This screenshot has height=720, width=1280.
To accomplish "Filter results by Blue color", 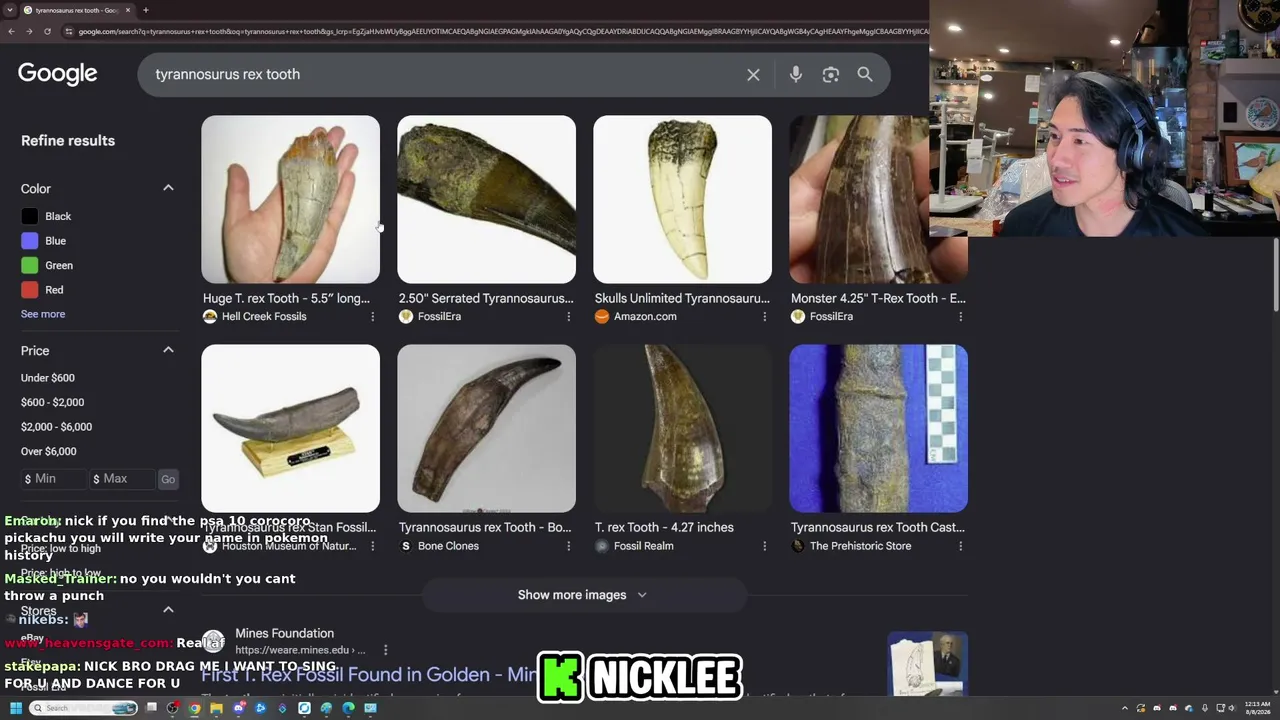I will [x=45, y=241].
